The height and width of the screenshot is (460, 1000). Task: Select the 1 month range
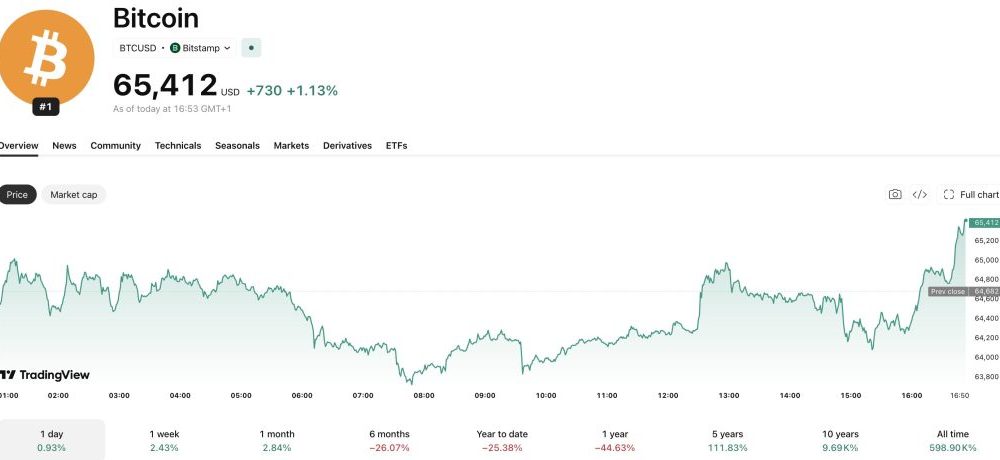(277, 440)
